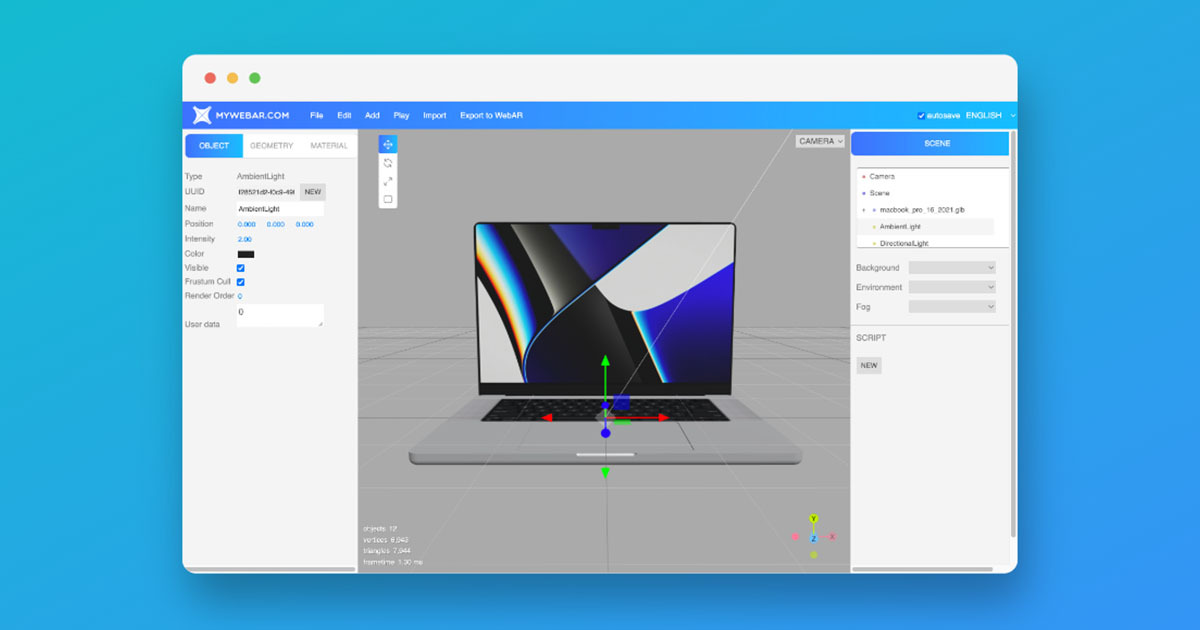Click the MYWEBAR.COM logo icon
This screenshot has height=630, width=1200.
tap(203, 116)
